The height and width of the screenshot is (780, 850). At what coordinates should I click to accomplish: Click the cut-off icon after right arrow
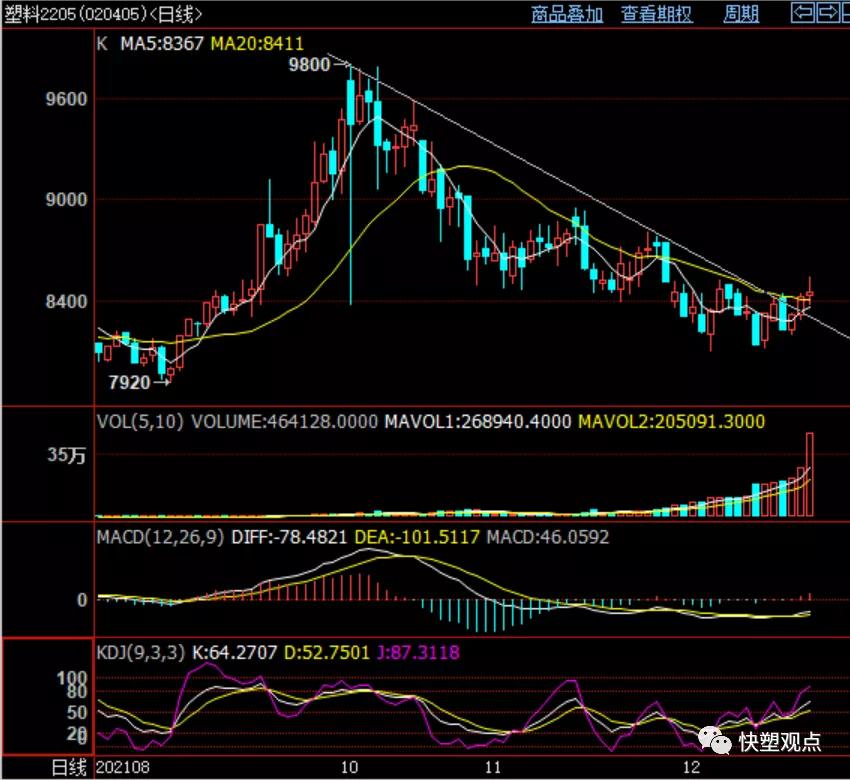tap(845, 13)
